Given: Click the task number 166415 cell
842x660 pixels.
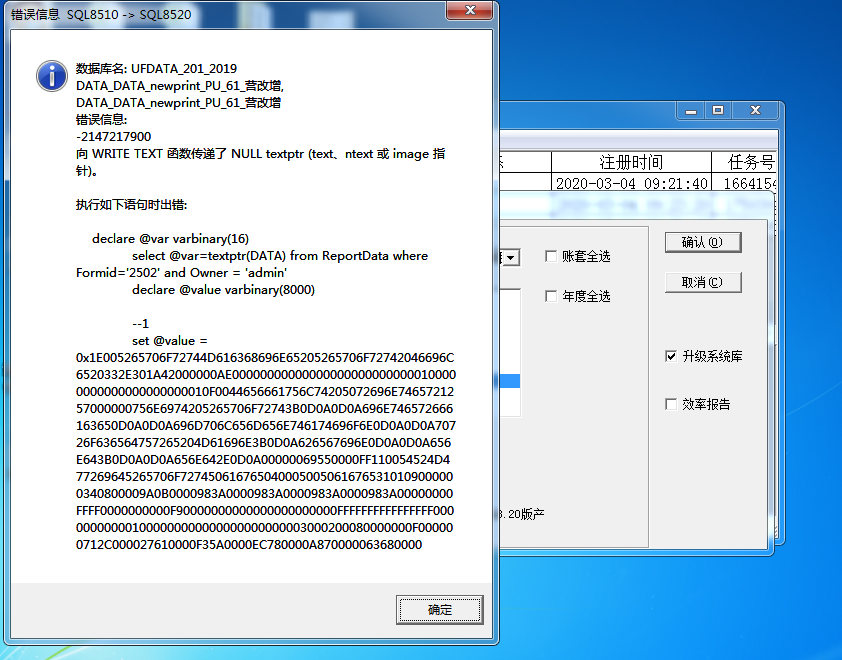Looking at the screenshot, I should click(745, 183).
